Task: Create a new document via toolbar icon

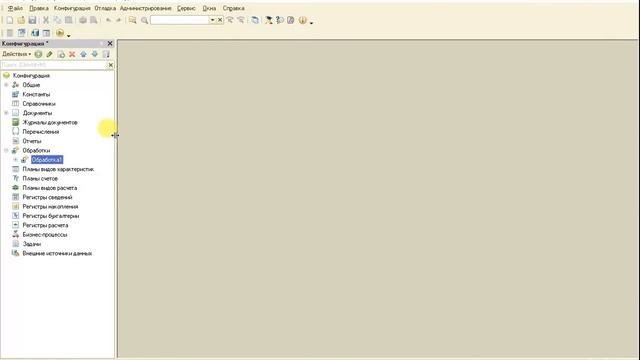Action: (x=10, y=20)
